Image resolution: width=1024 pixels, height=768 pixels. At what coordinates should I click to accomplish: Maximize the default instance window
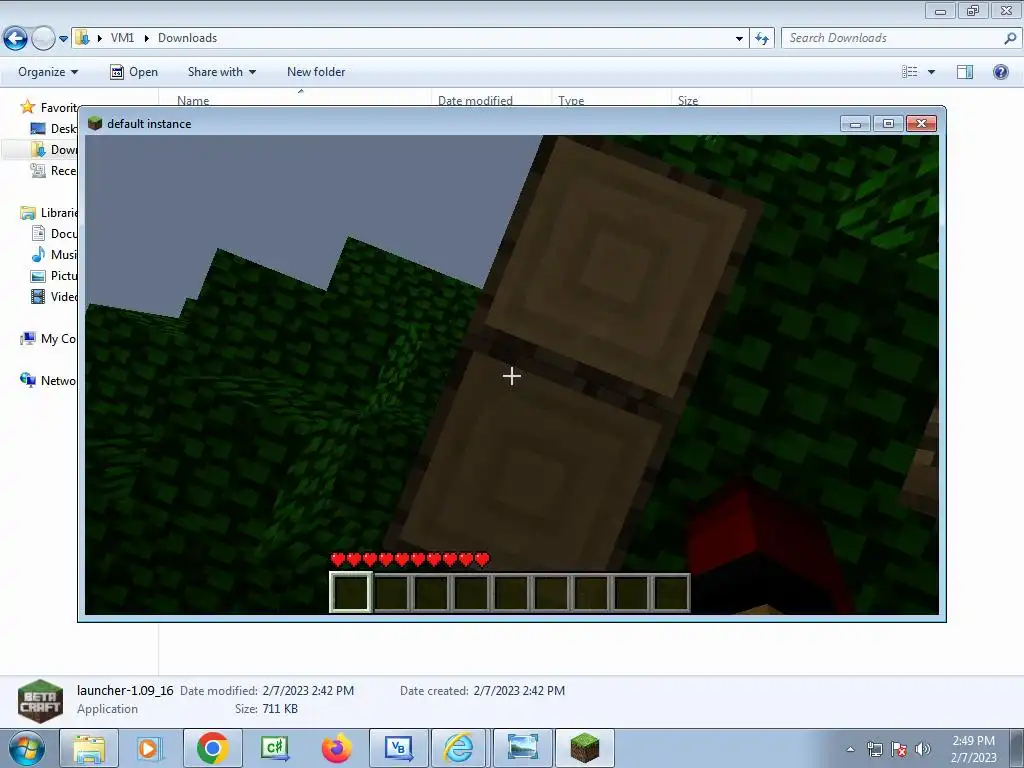pos(888,123)
